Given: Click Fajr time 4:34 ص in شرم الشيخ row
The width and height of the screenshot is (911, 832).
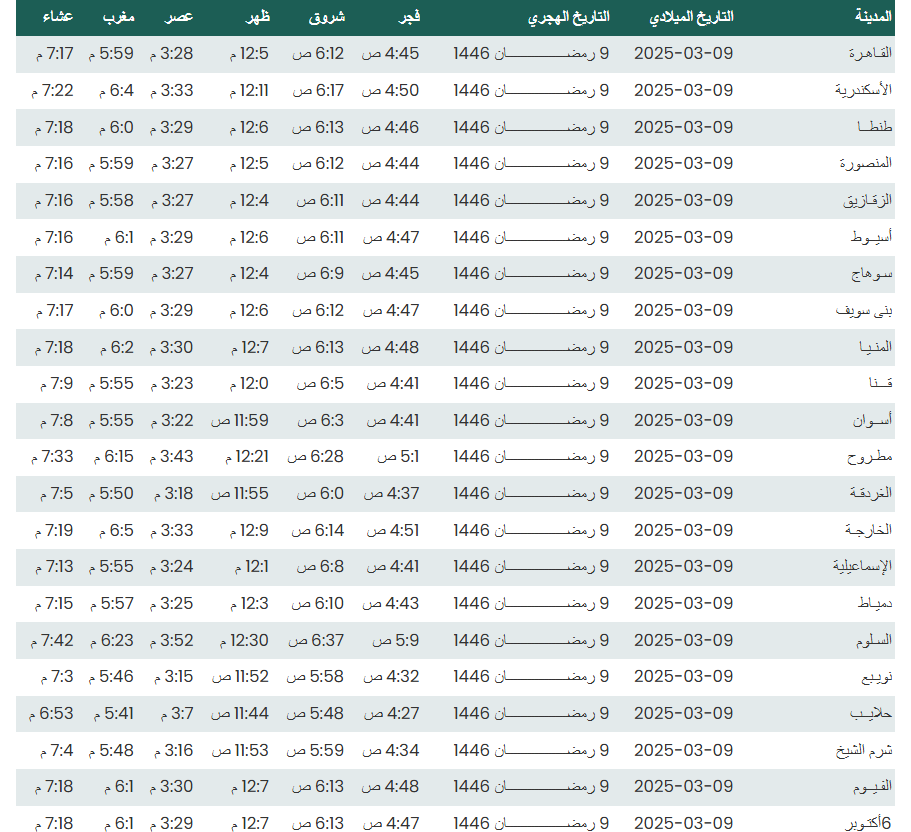Looking at the screenshot, I should pos(390,751).
